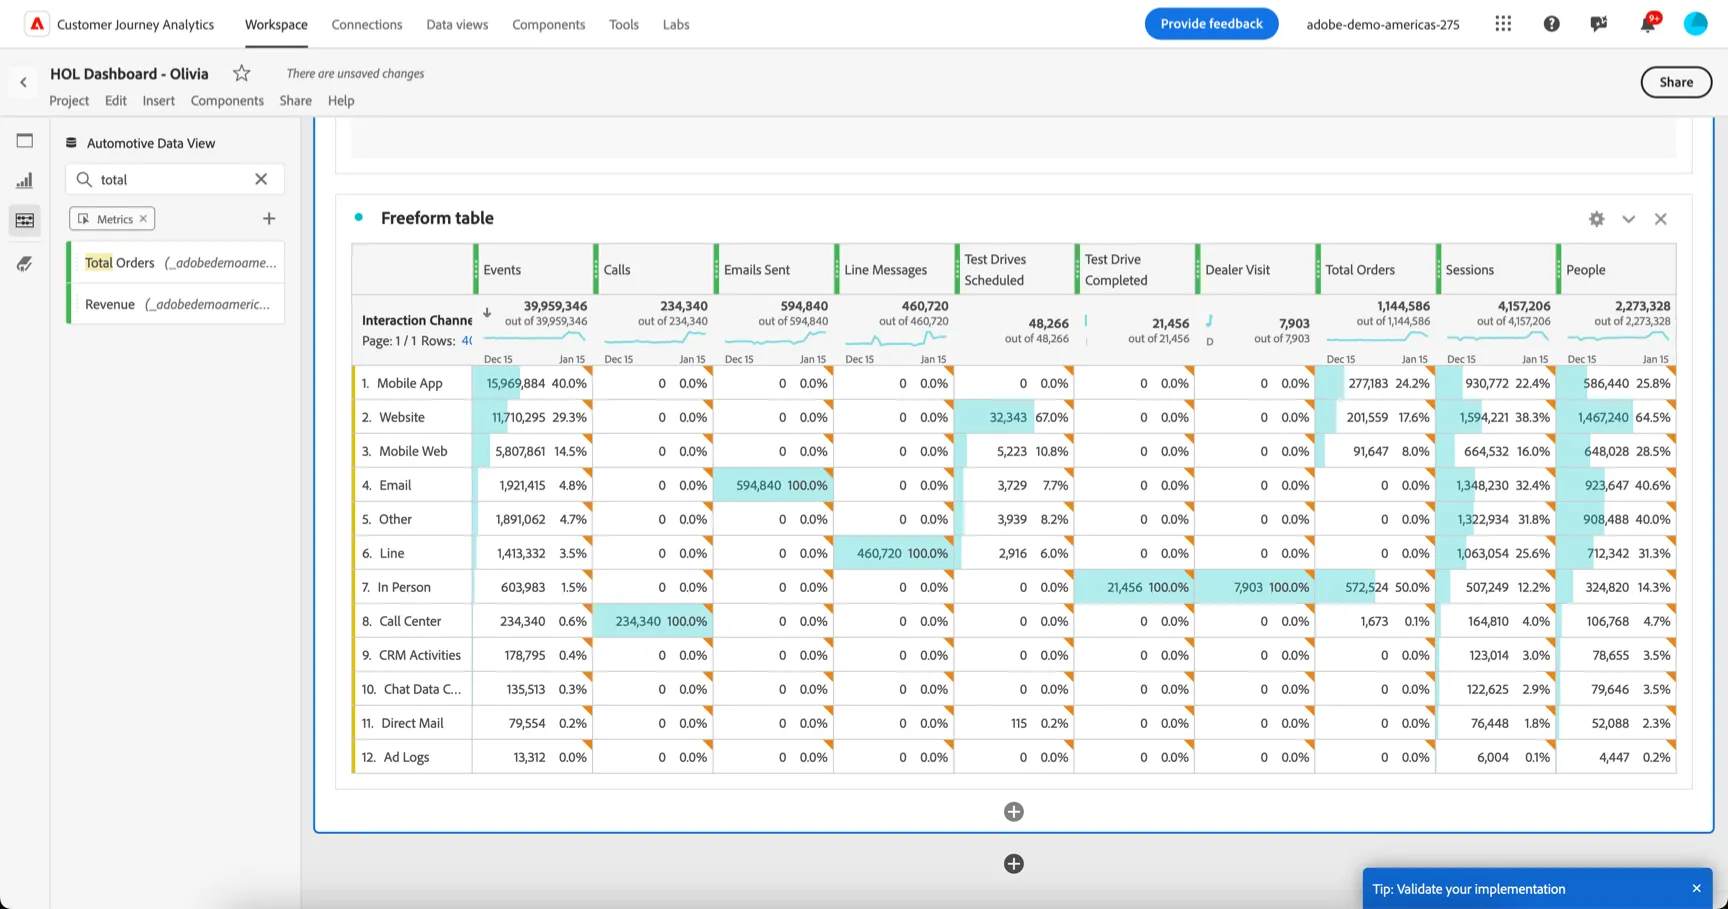
Task: Open the Data Dictionary rail icon
Action: [x=25, y=264]
